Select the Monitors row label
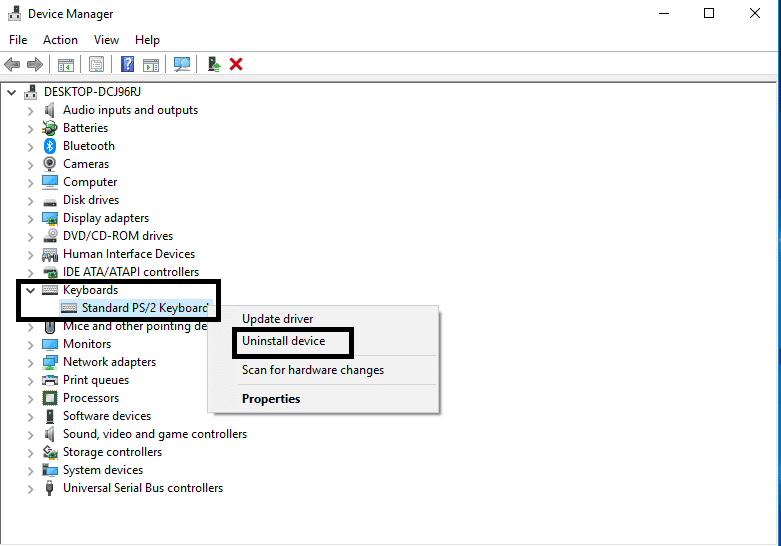This screenshot has height=546, width=781. [x=87, y=344]
